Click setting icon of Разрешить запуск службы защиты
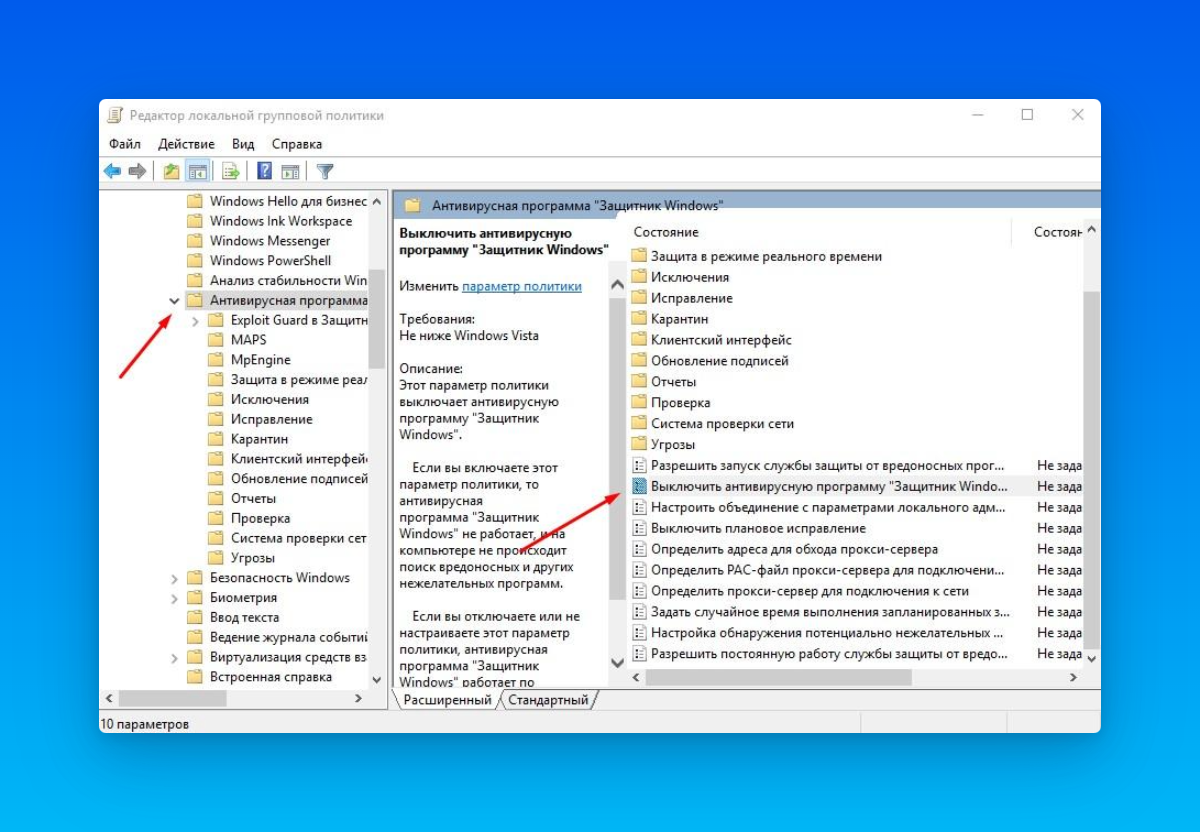 [x=639, y=465]
